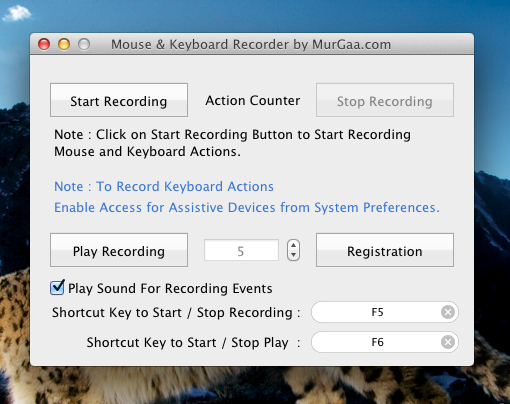Click the Start Recording button
Viewport: 510px width, 404px height.
119,100
